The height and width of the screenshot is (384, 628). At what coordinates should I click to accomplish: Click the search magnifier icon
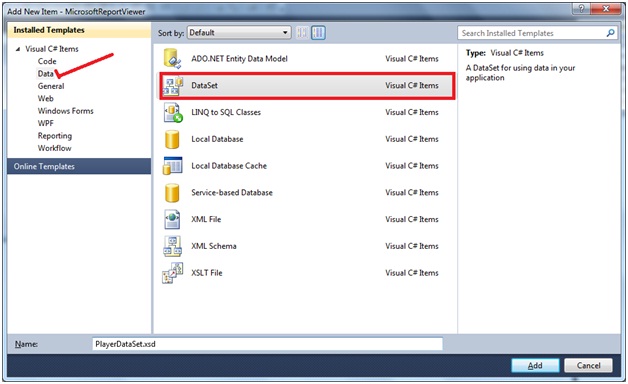(x=610, y=33)
